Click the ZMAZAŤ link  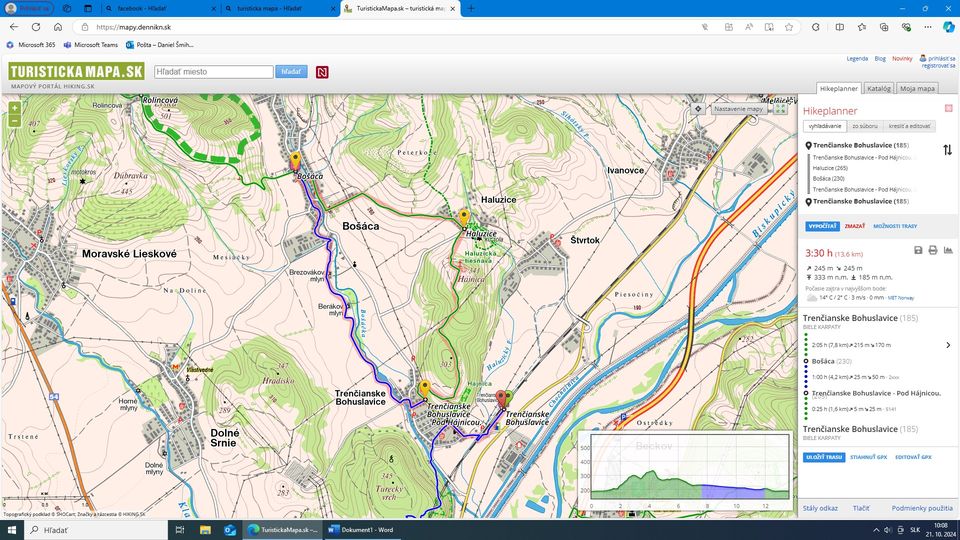(855, 226)
